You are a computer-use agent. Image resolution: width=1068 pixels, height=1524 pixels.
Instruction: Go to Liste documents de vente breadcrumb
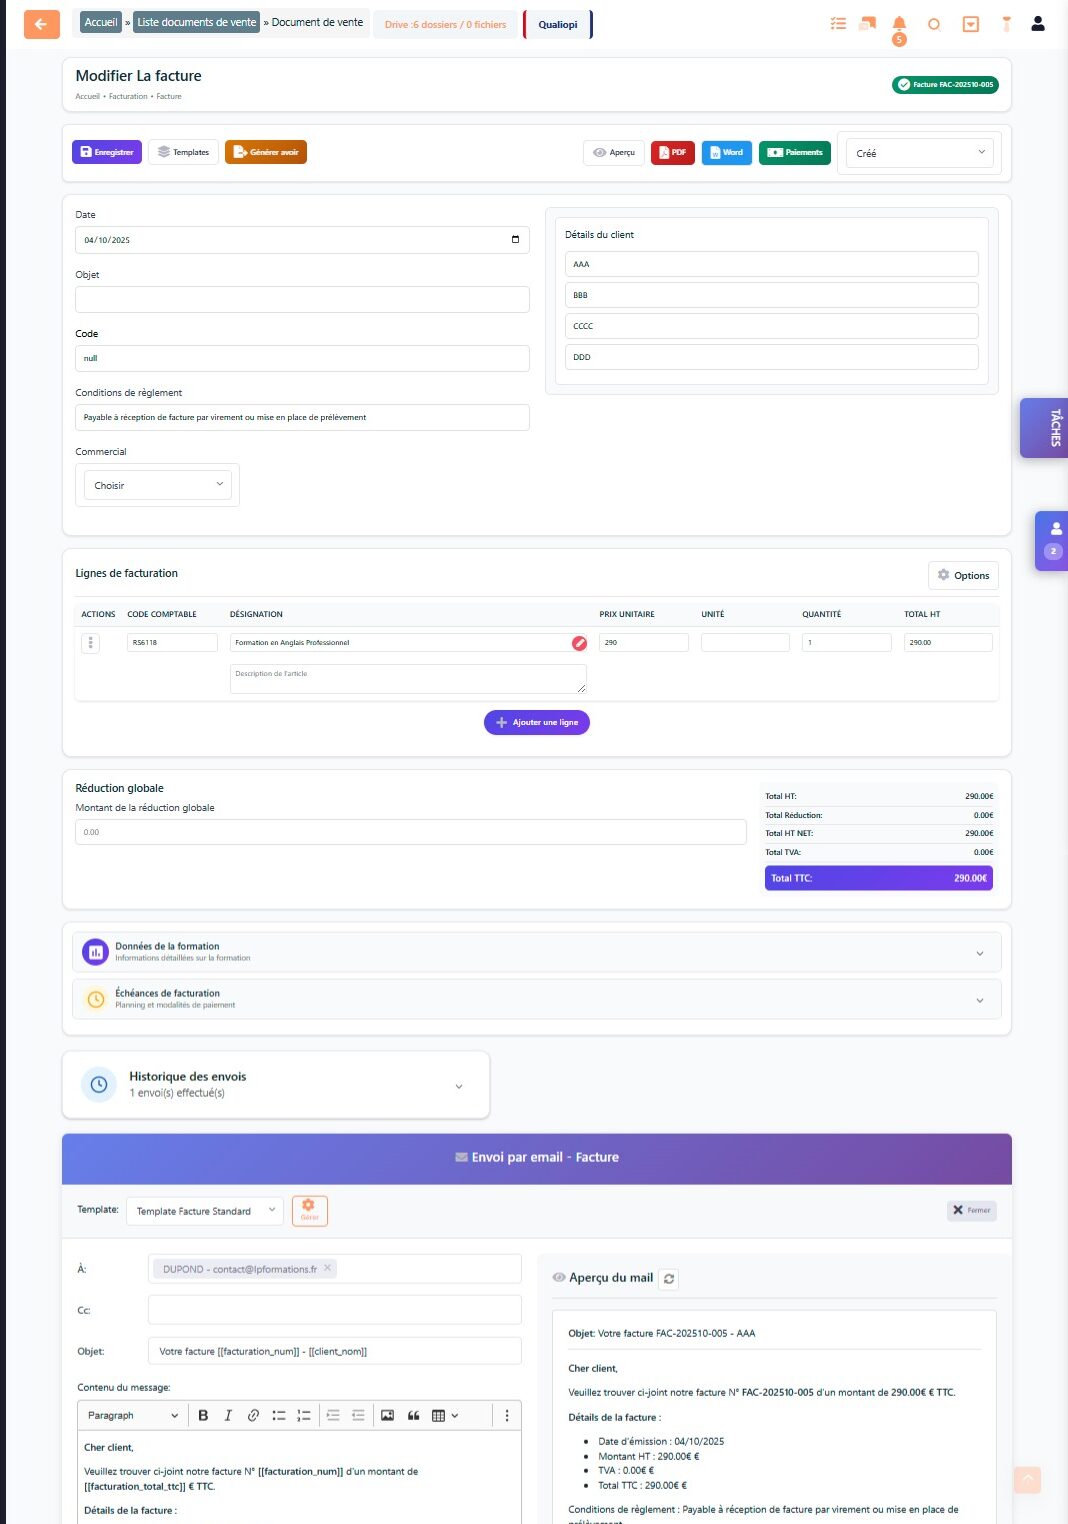coord(196,22)
